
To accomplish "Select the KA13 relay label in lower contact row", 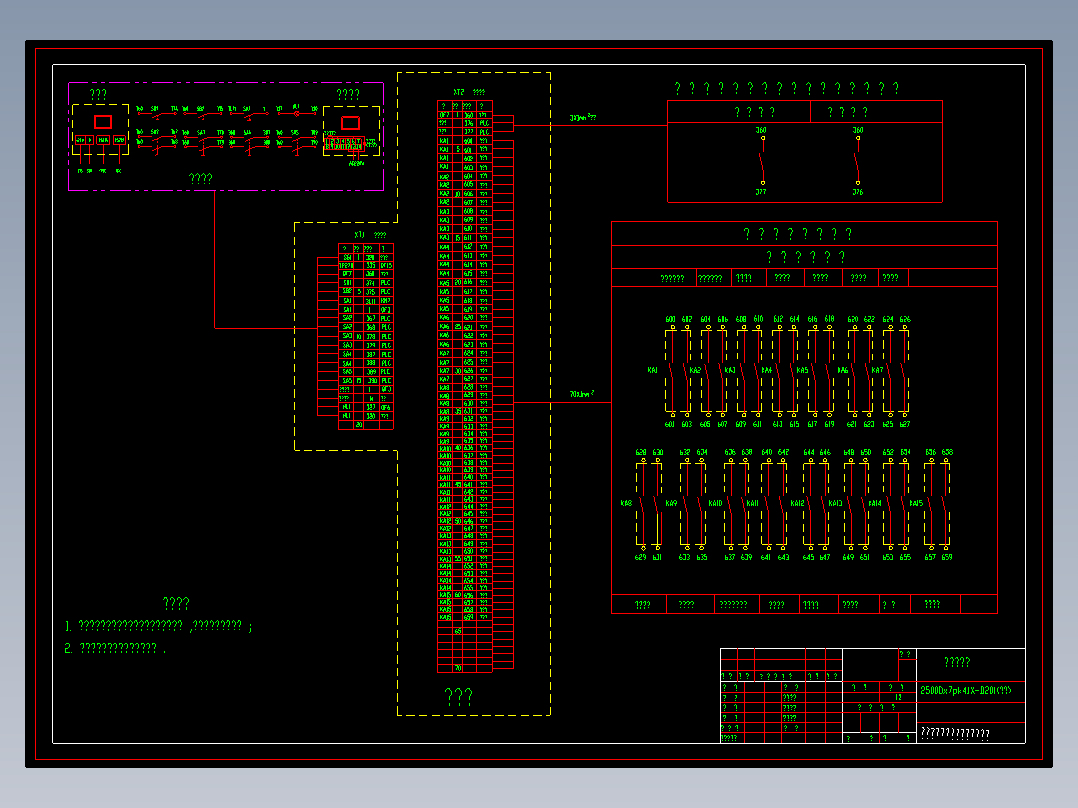I will click(835, 503).
